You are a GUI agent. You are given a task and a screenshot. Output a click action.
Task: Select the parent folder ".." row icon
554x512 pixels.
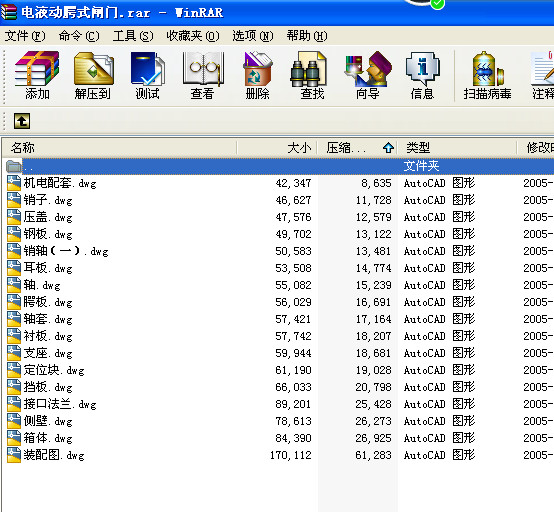click(14, 166)
